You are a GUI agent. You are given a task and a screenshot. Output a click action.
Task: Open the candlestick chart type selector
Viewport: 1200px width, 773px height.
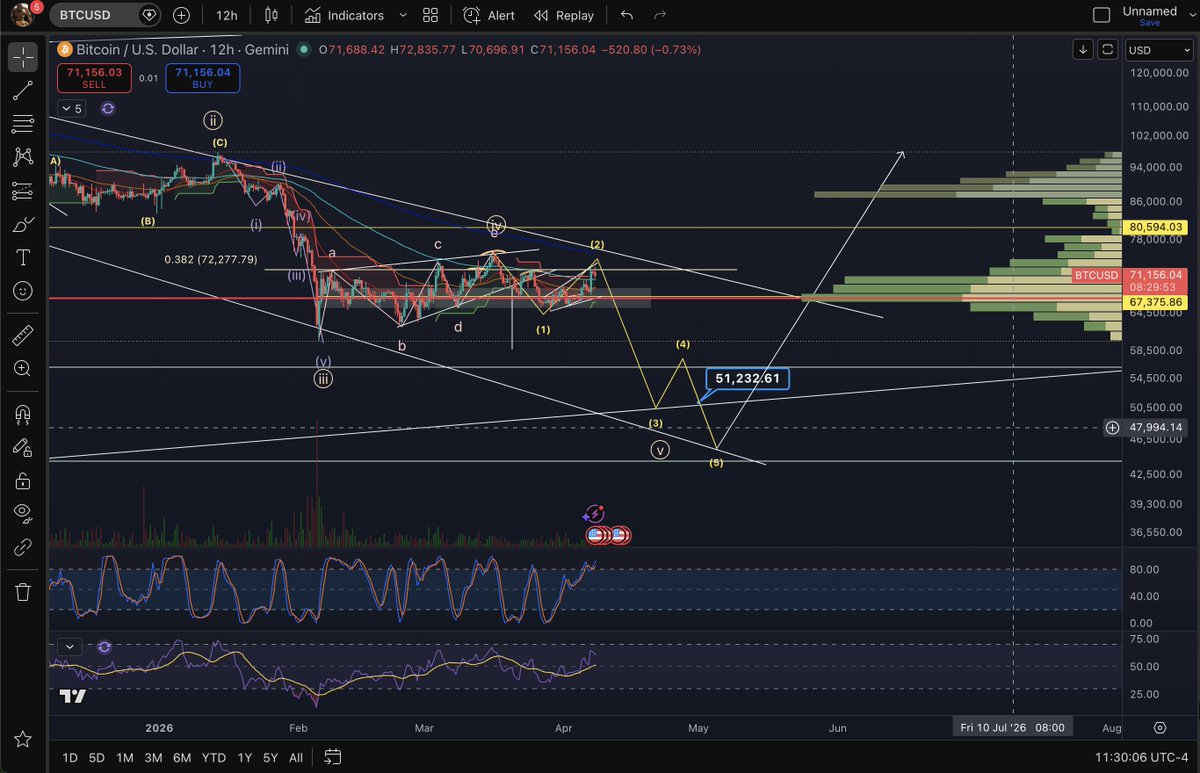tap(271, 15)
